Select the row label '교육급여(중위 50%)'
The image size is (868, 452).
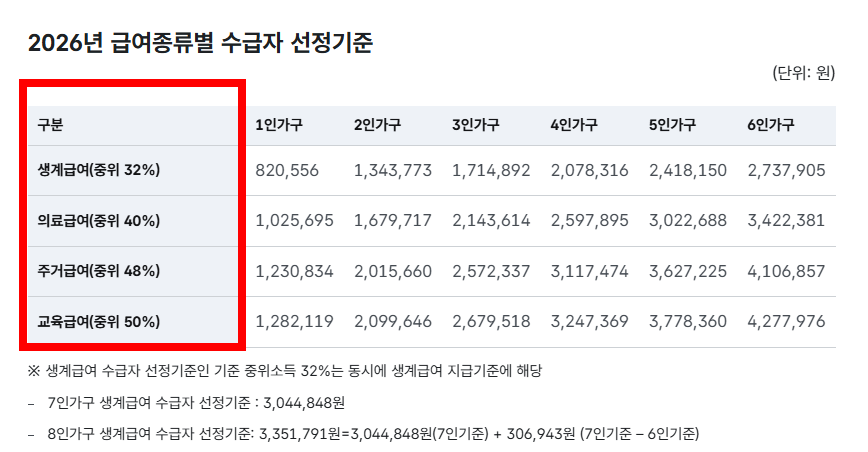pyautogui.click(x=99, y=321)
